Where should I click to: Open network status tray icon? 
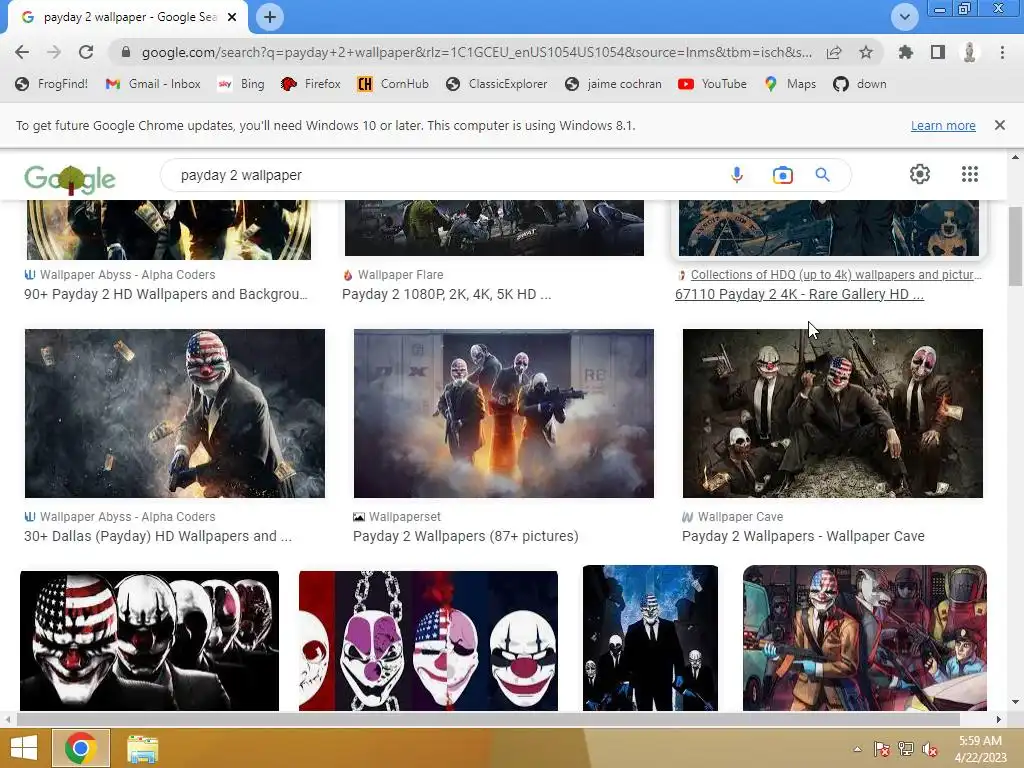coord(906,749)
